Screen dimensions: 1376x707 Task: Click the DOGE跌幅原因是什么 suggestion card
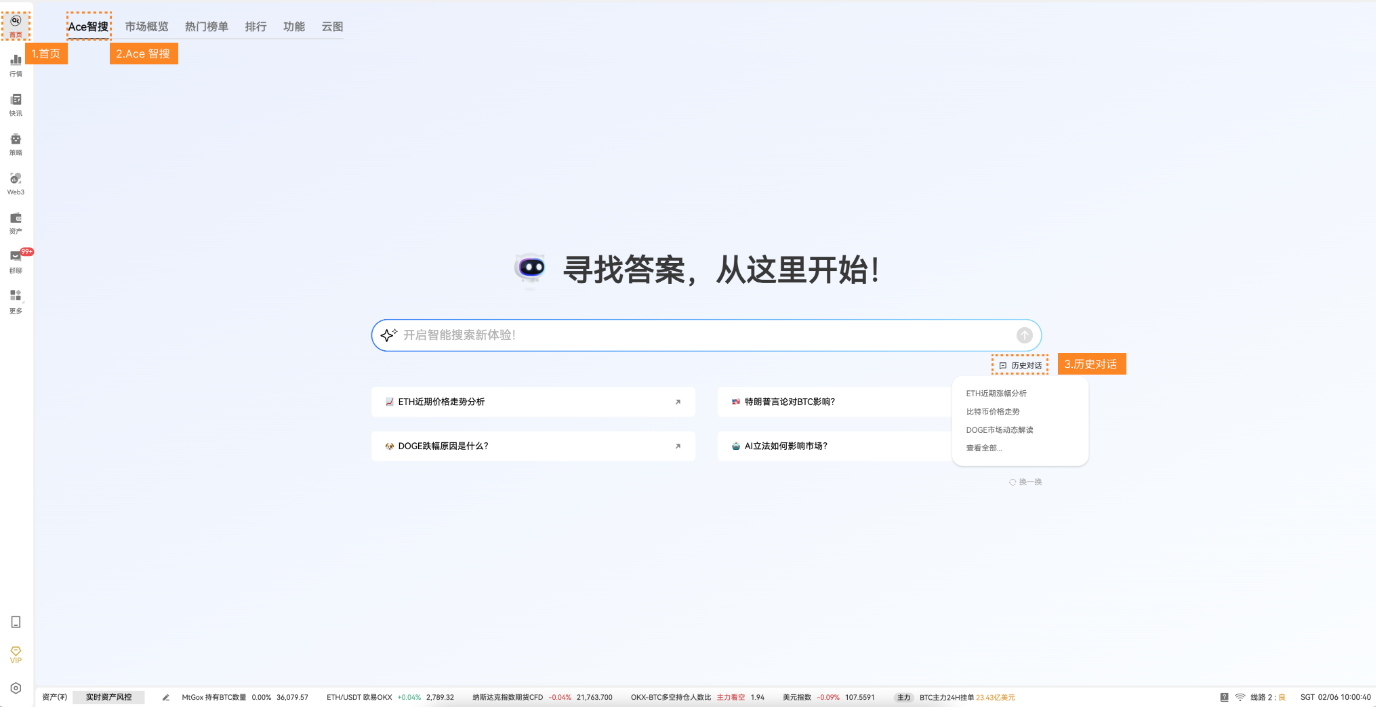tap(533, 446)
